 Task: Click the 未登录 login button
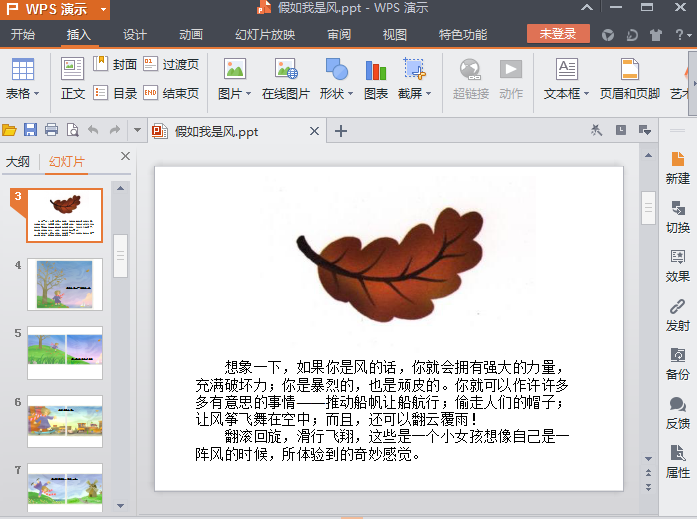pyautogui.click(x=558, y=34)
